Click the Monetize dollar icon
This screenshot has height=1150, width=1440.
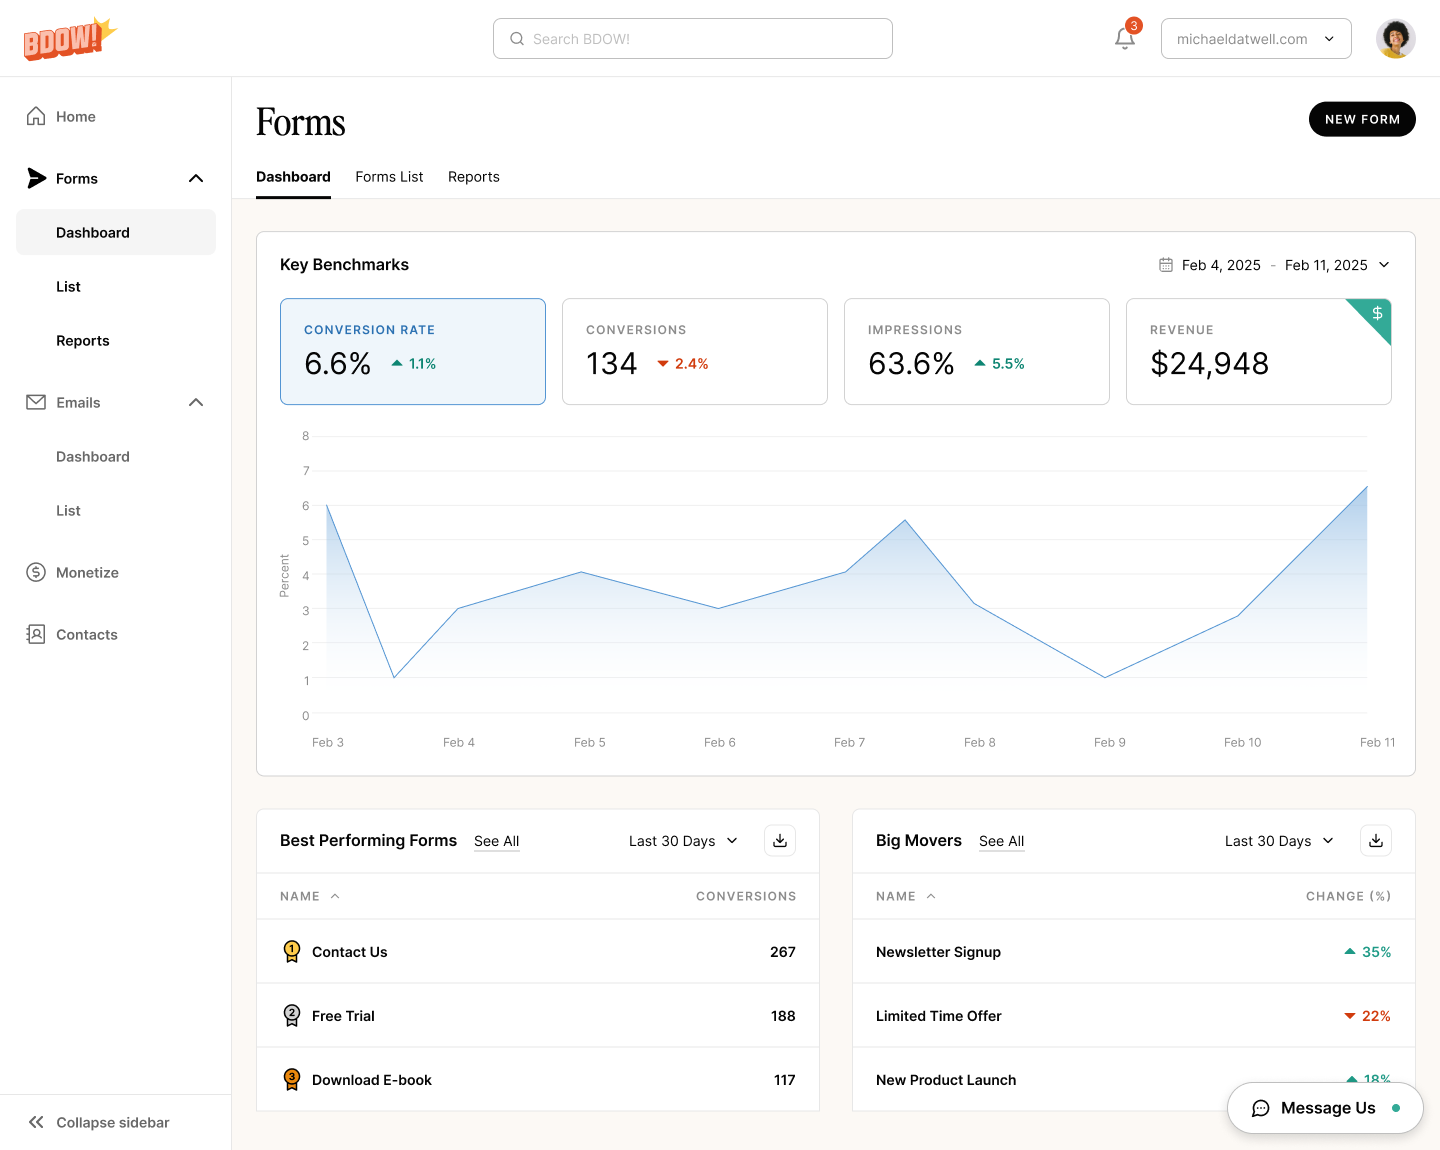36,572
